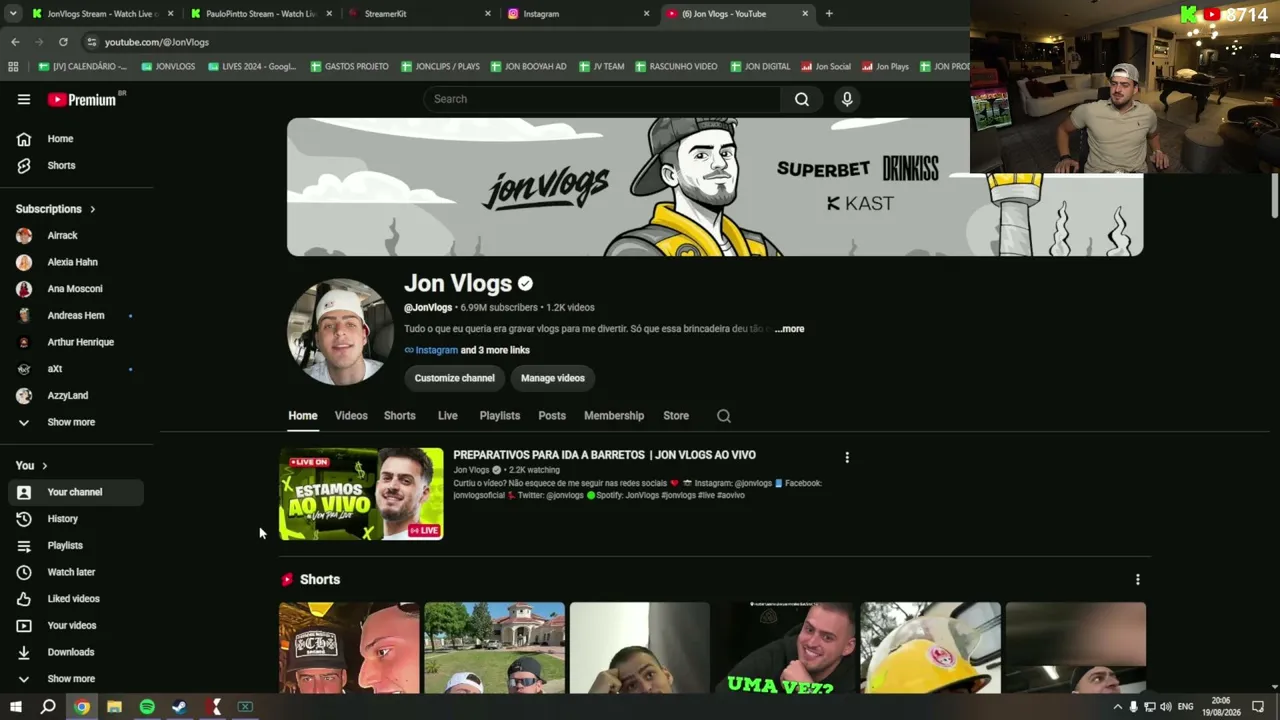Open the 'and 3 more links' link
Screen dimensions: 1280x720
pyautogui.click(x=495, y=351)
